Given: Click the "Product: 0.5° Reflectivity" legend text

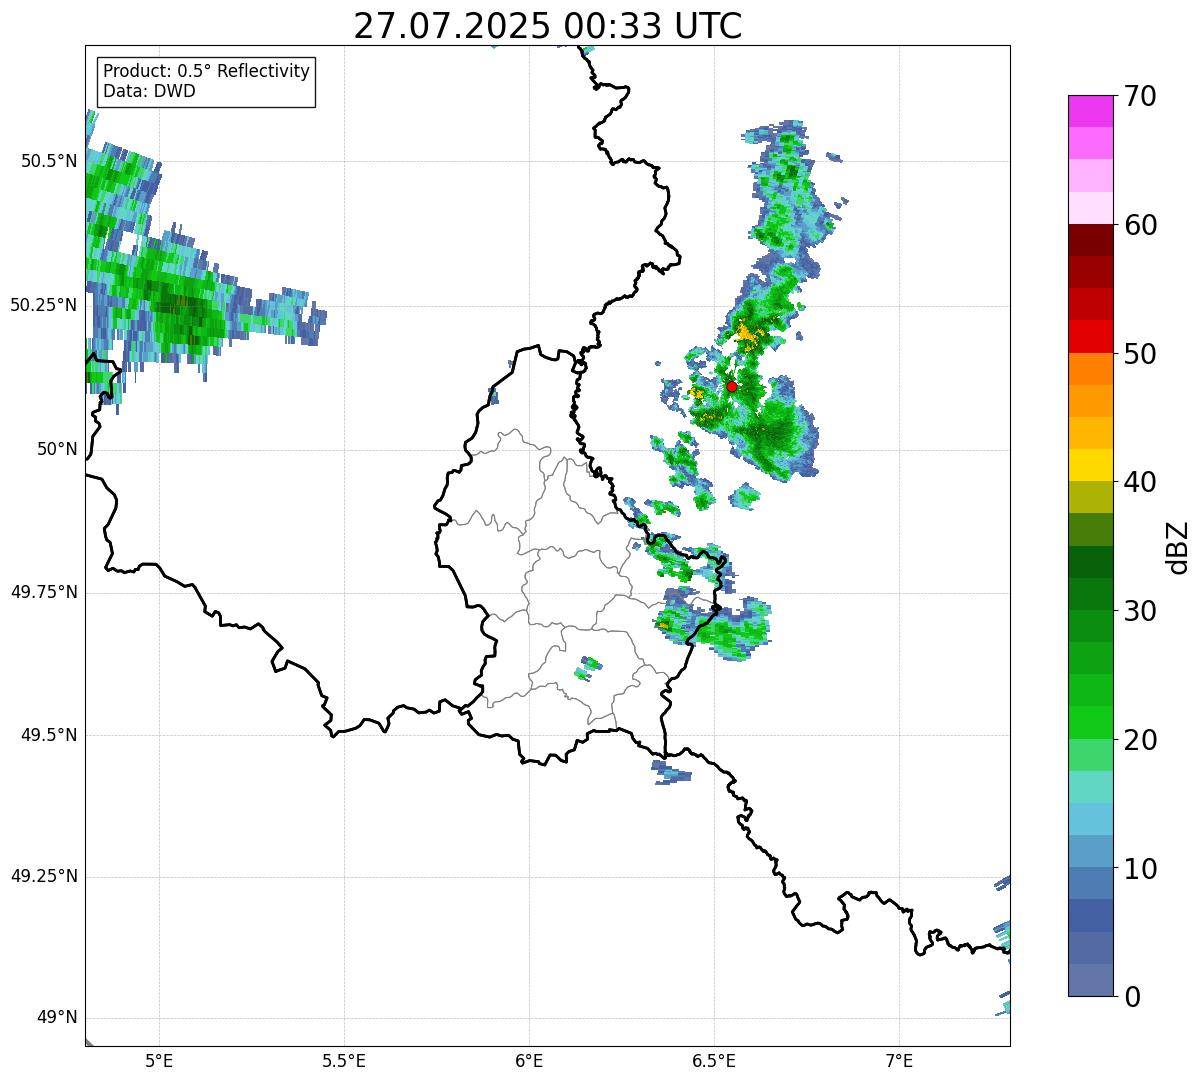Looking at the screenshot, I should coord(207,72).
